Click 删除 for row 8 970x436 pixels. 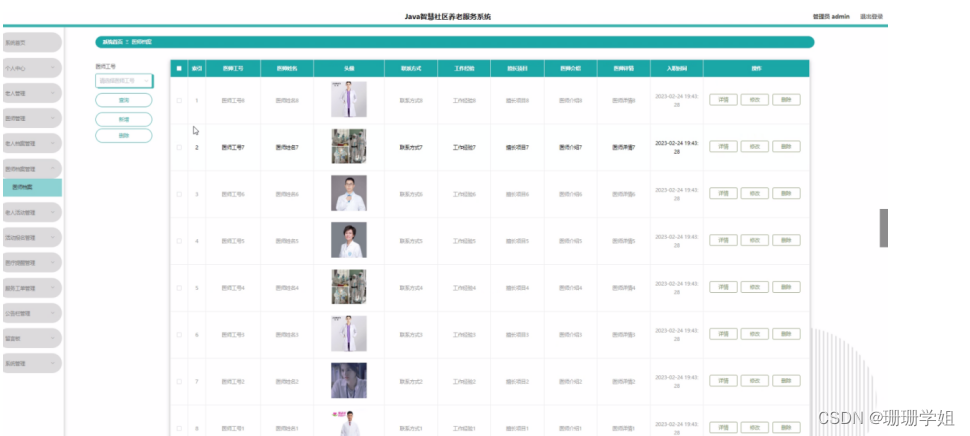(786, 427)
